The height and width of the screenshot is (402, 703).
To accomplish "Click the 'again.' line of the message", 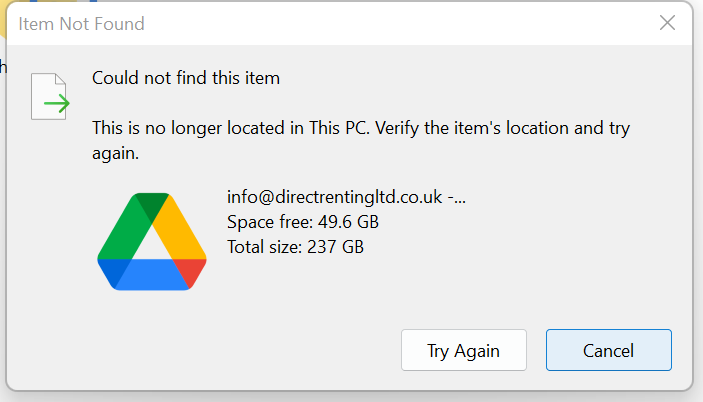I will click(x=115, y=153).
